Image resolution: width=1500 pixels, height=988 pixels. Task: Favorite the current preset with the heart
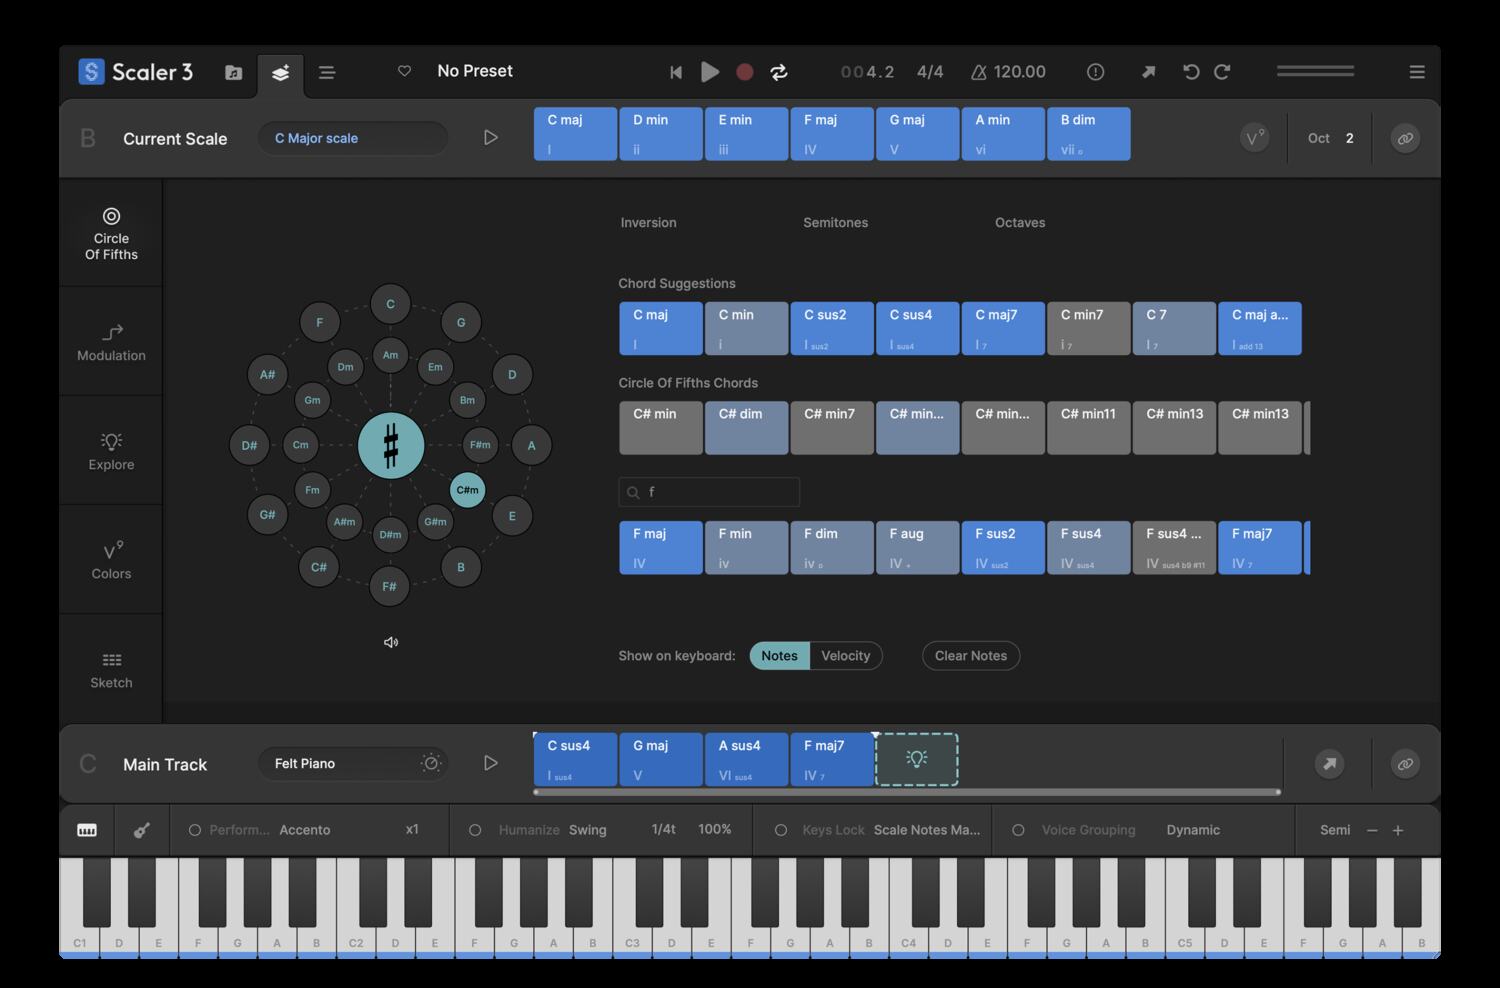pyautogui.click(x=404, y=71)
